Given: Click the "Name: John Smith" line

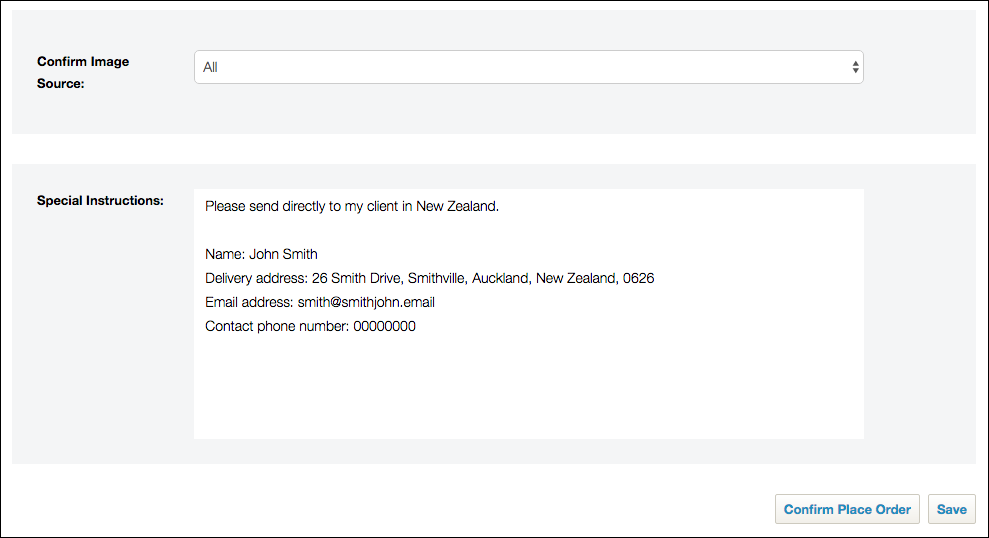Looking at the screenshot, I should click(x=261, y=254).
